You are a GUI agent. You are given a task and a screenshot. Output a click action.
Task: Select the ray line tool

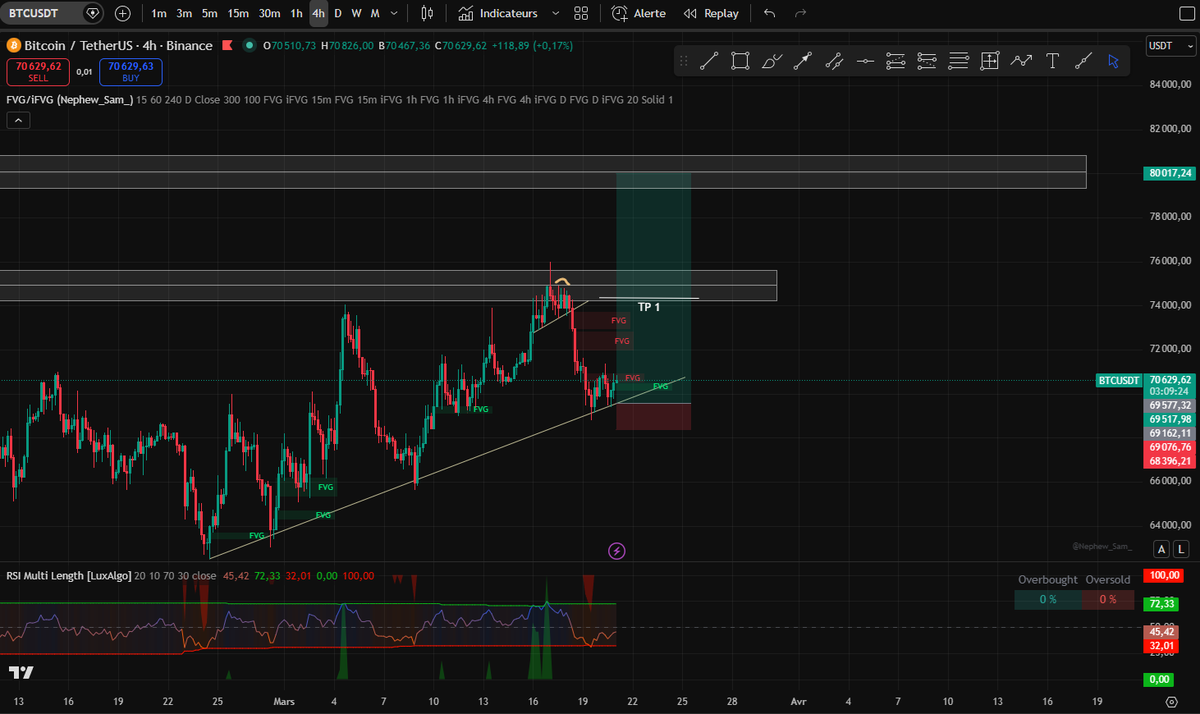tap(1083, 61)
